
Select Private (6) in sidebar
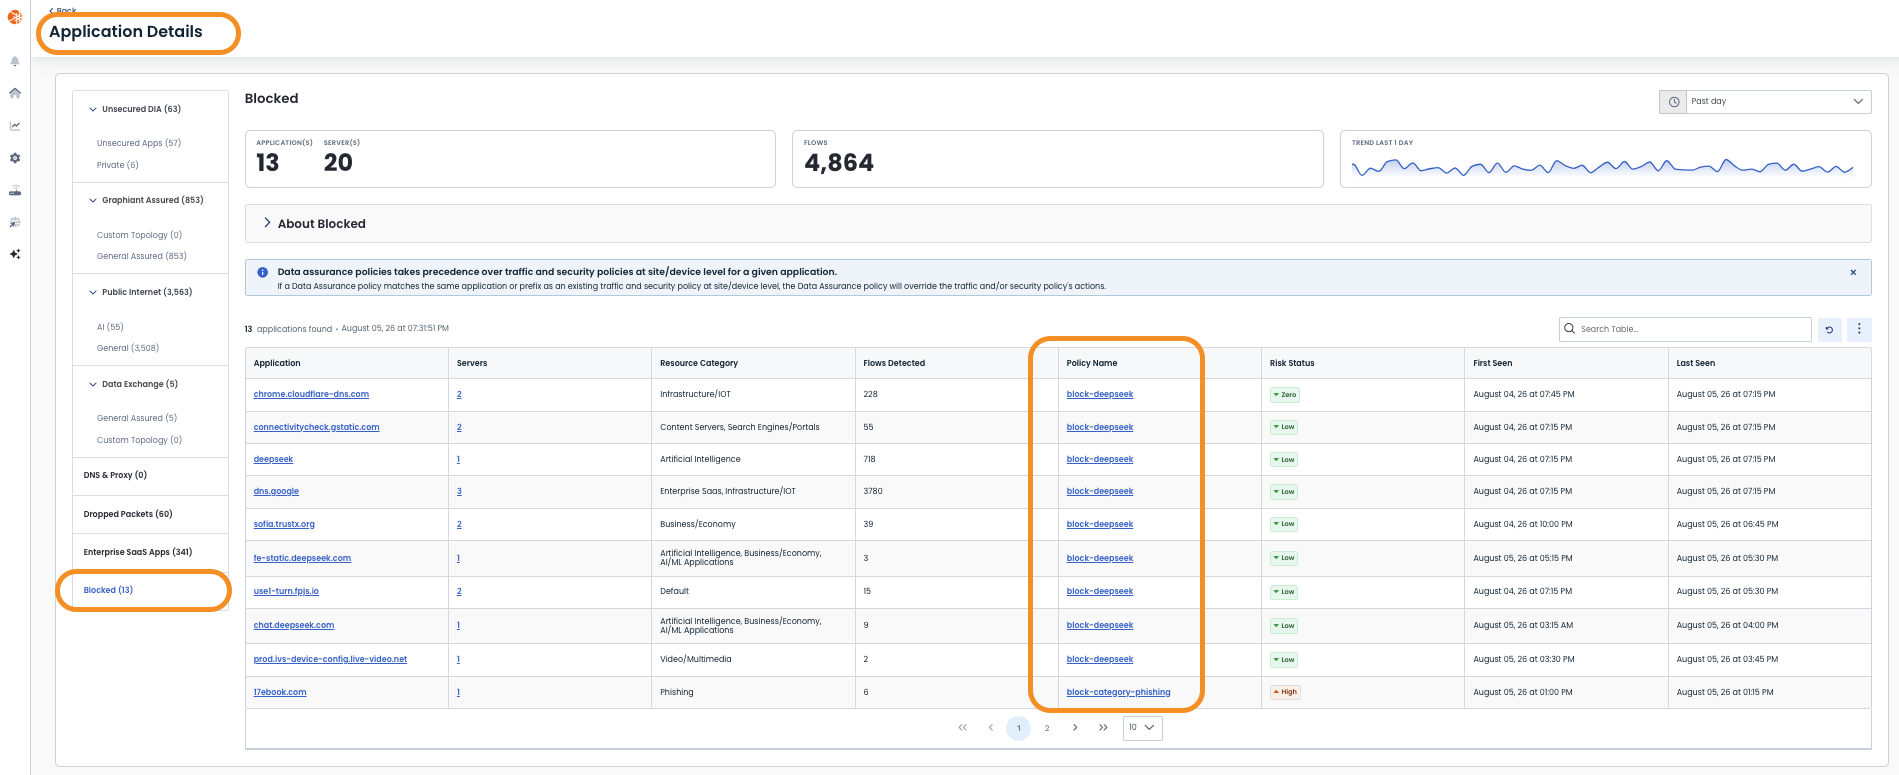(x=118, y=165)
